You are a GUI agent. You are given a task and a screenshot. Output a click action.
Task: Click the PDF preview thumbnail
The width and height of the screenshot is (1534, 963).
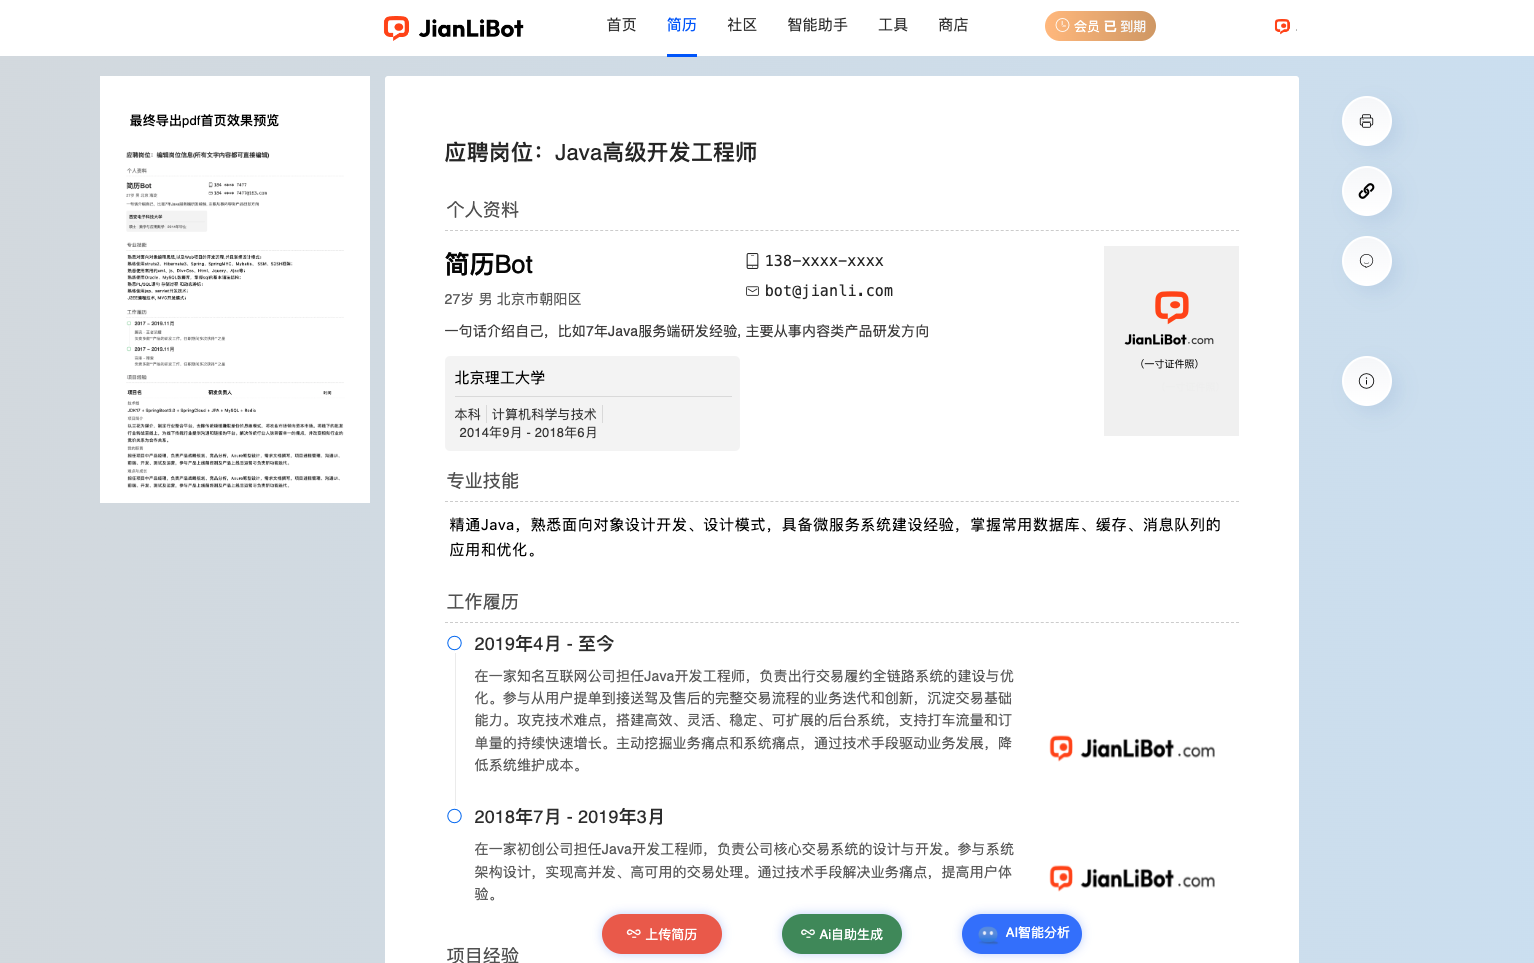(235, 300)
